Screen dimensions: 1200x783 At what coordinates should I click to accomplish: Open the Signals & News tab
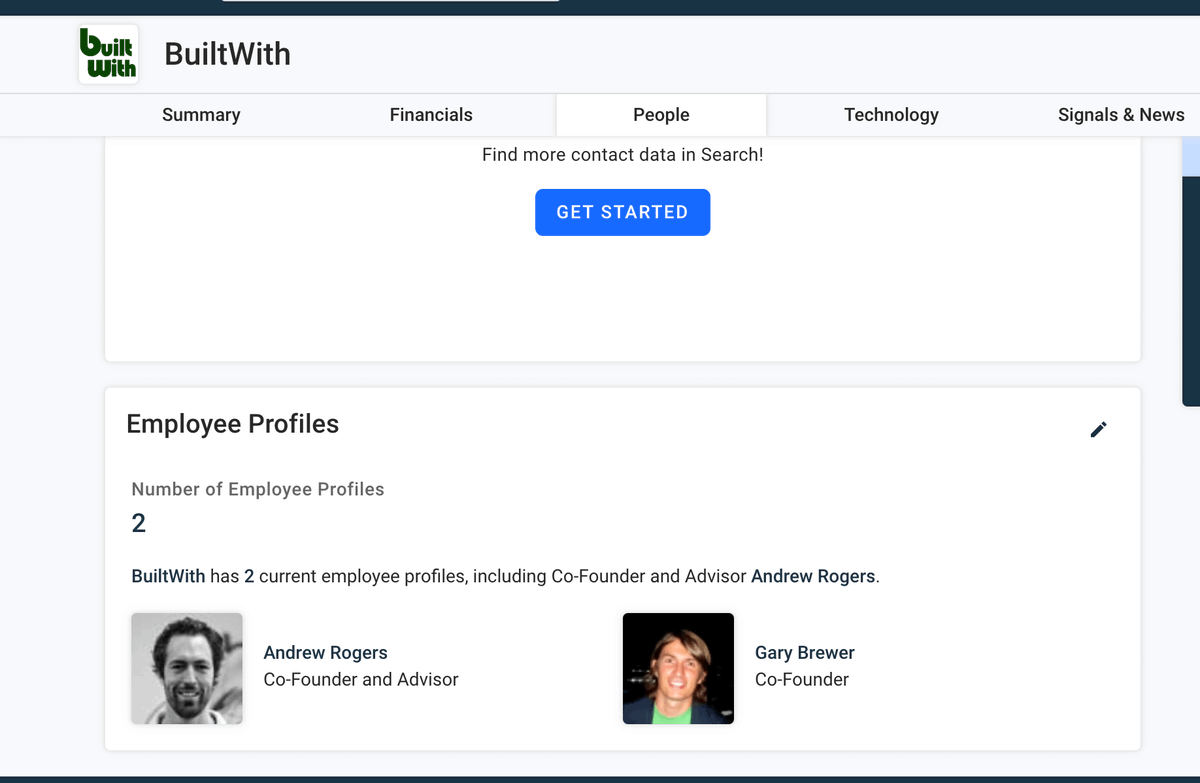tap(1121, 115)
